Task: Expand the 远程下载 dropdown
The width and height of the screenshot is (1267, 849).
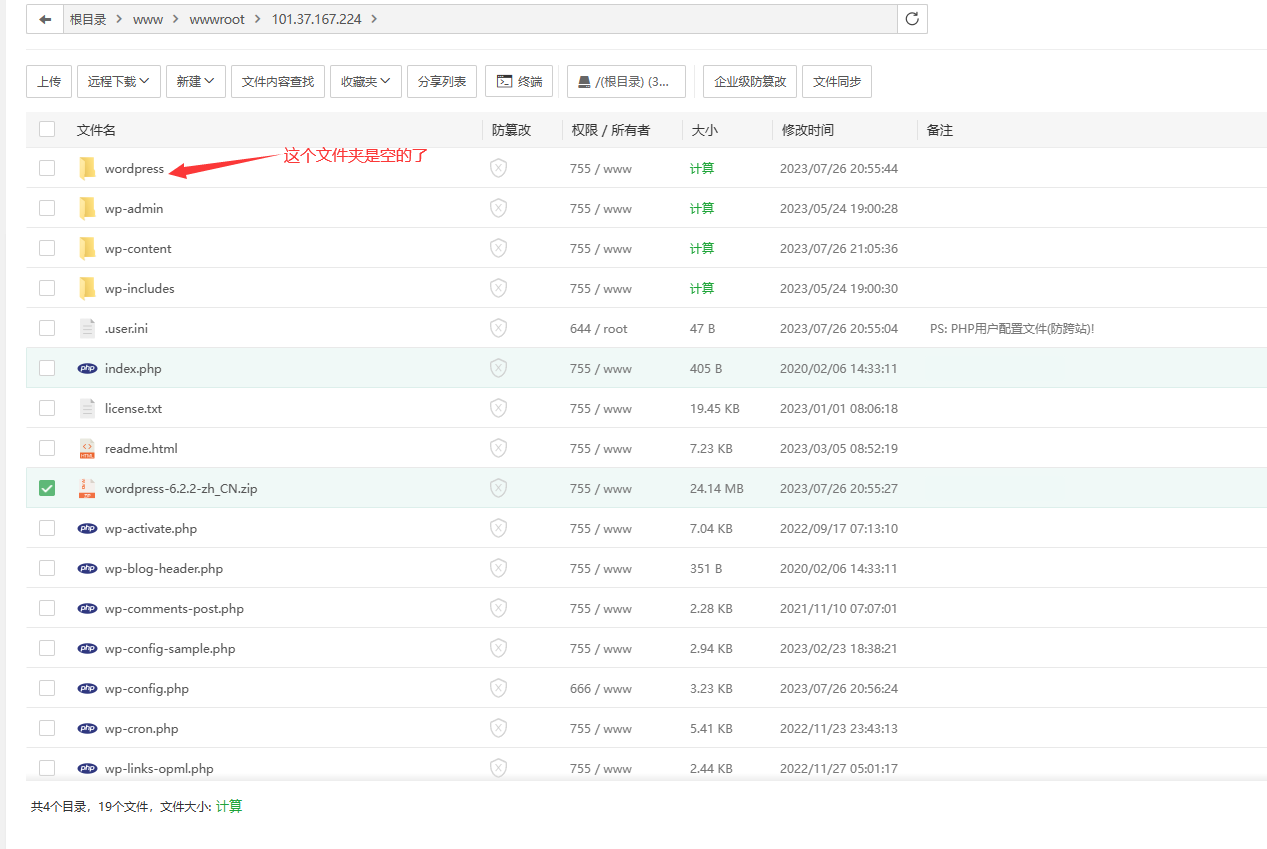Action: 118,81
